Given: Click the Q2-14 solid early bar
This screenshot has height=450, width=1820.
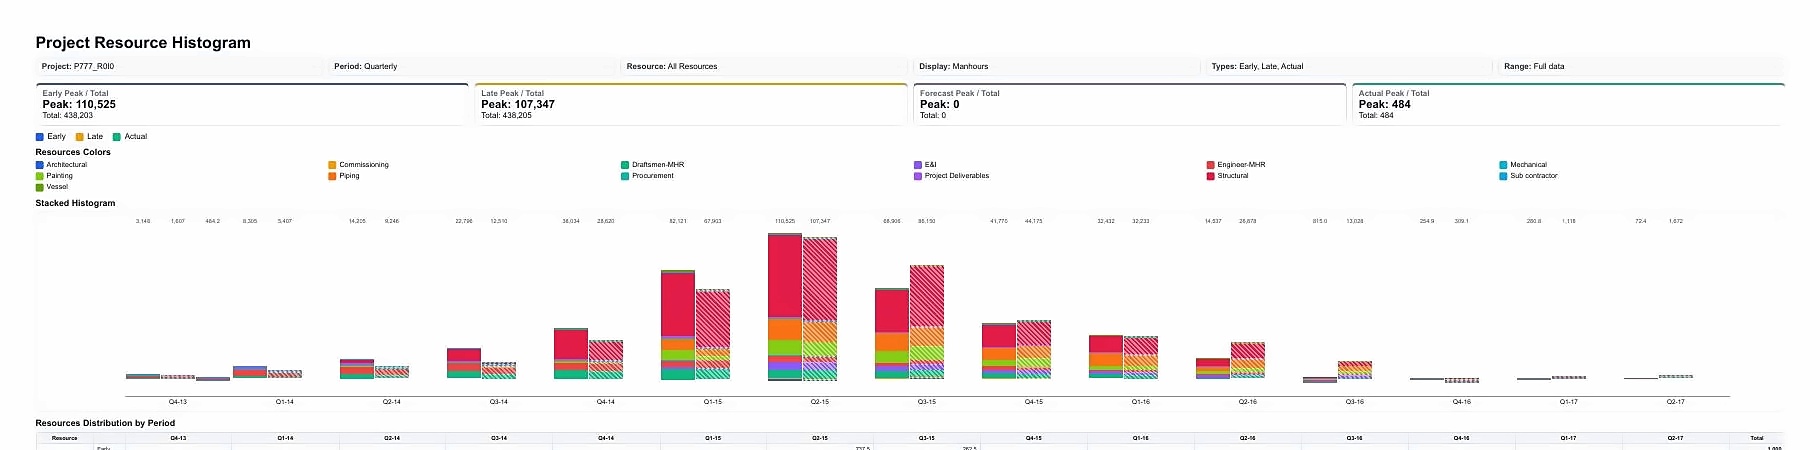Looking at the screenshot, I should coord(357,369).
